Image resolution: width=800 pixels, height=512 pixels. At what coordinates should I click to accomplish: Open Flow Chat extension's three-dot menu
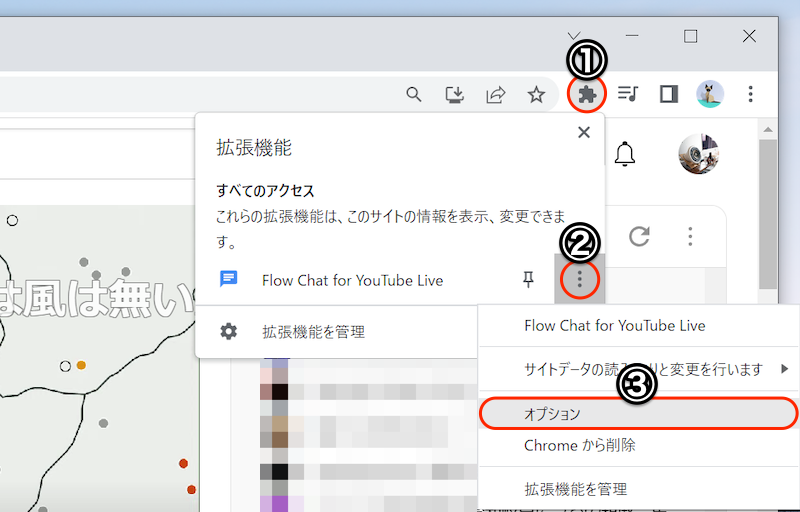coord(579,280)
